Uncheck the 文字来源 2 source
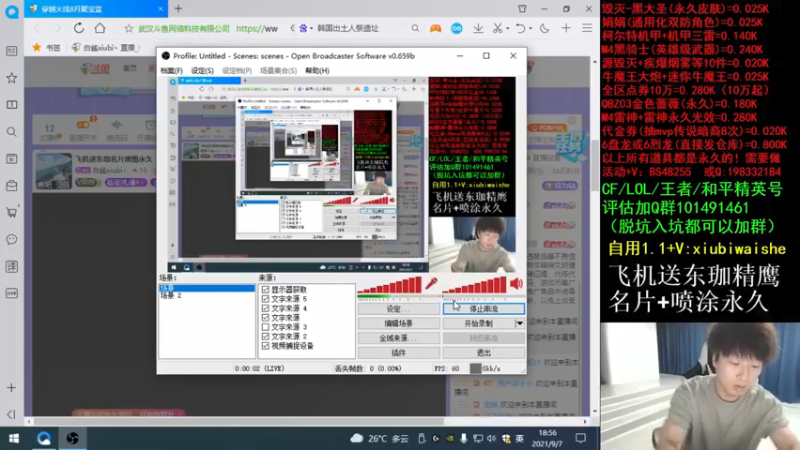Screen dimensions: 800x450 [265, 336]
